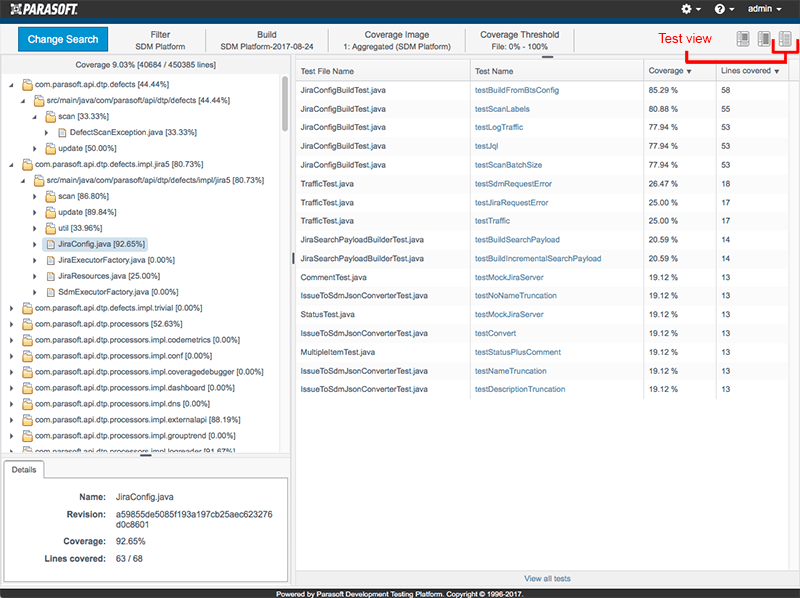Click StatusTest.java file name cell
Image resolution: width=800 pixels, height=598 pixels.
[328, 314]
